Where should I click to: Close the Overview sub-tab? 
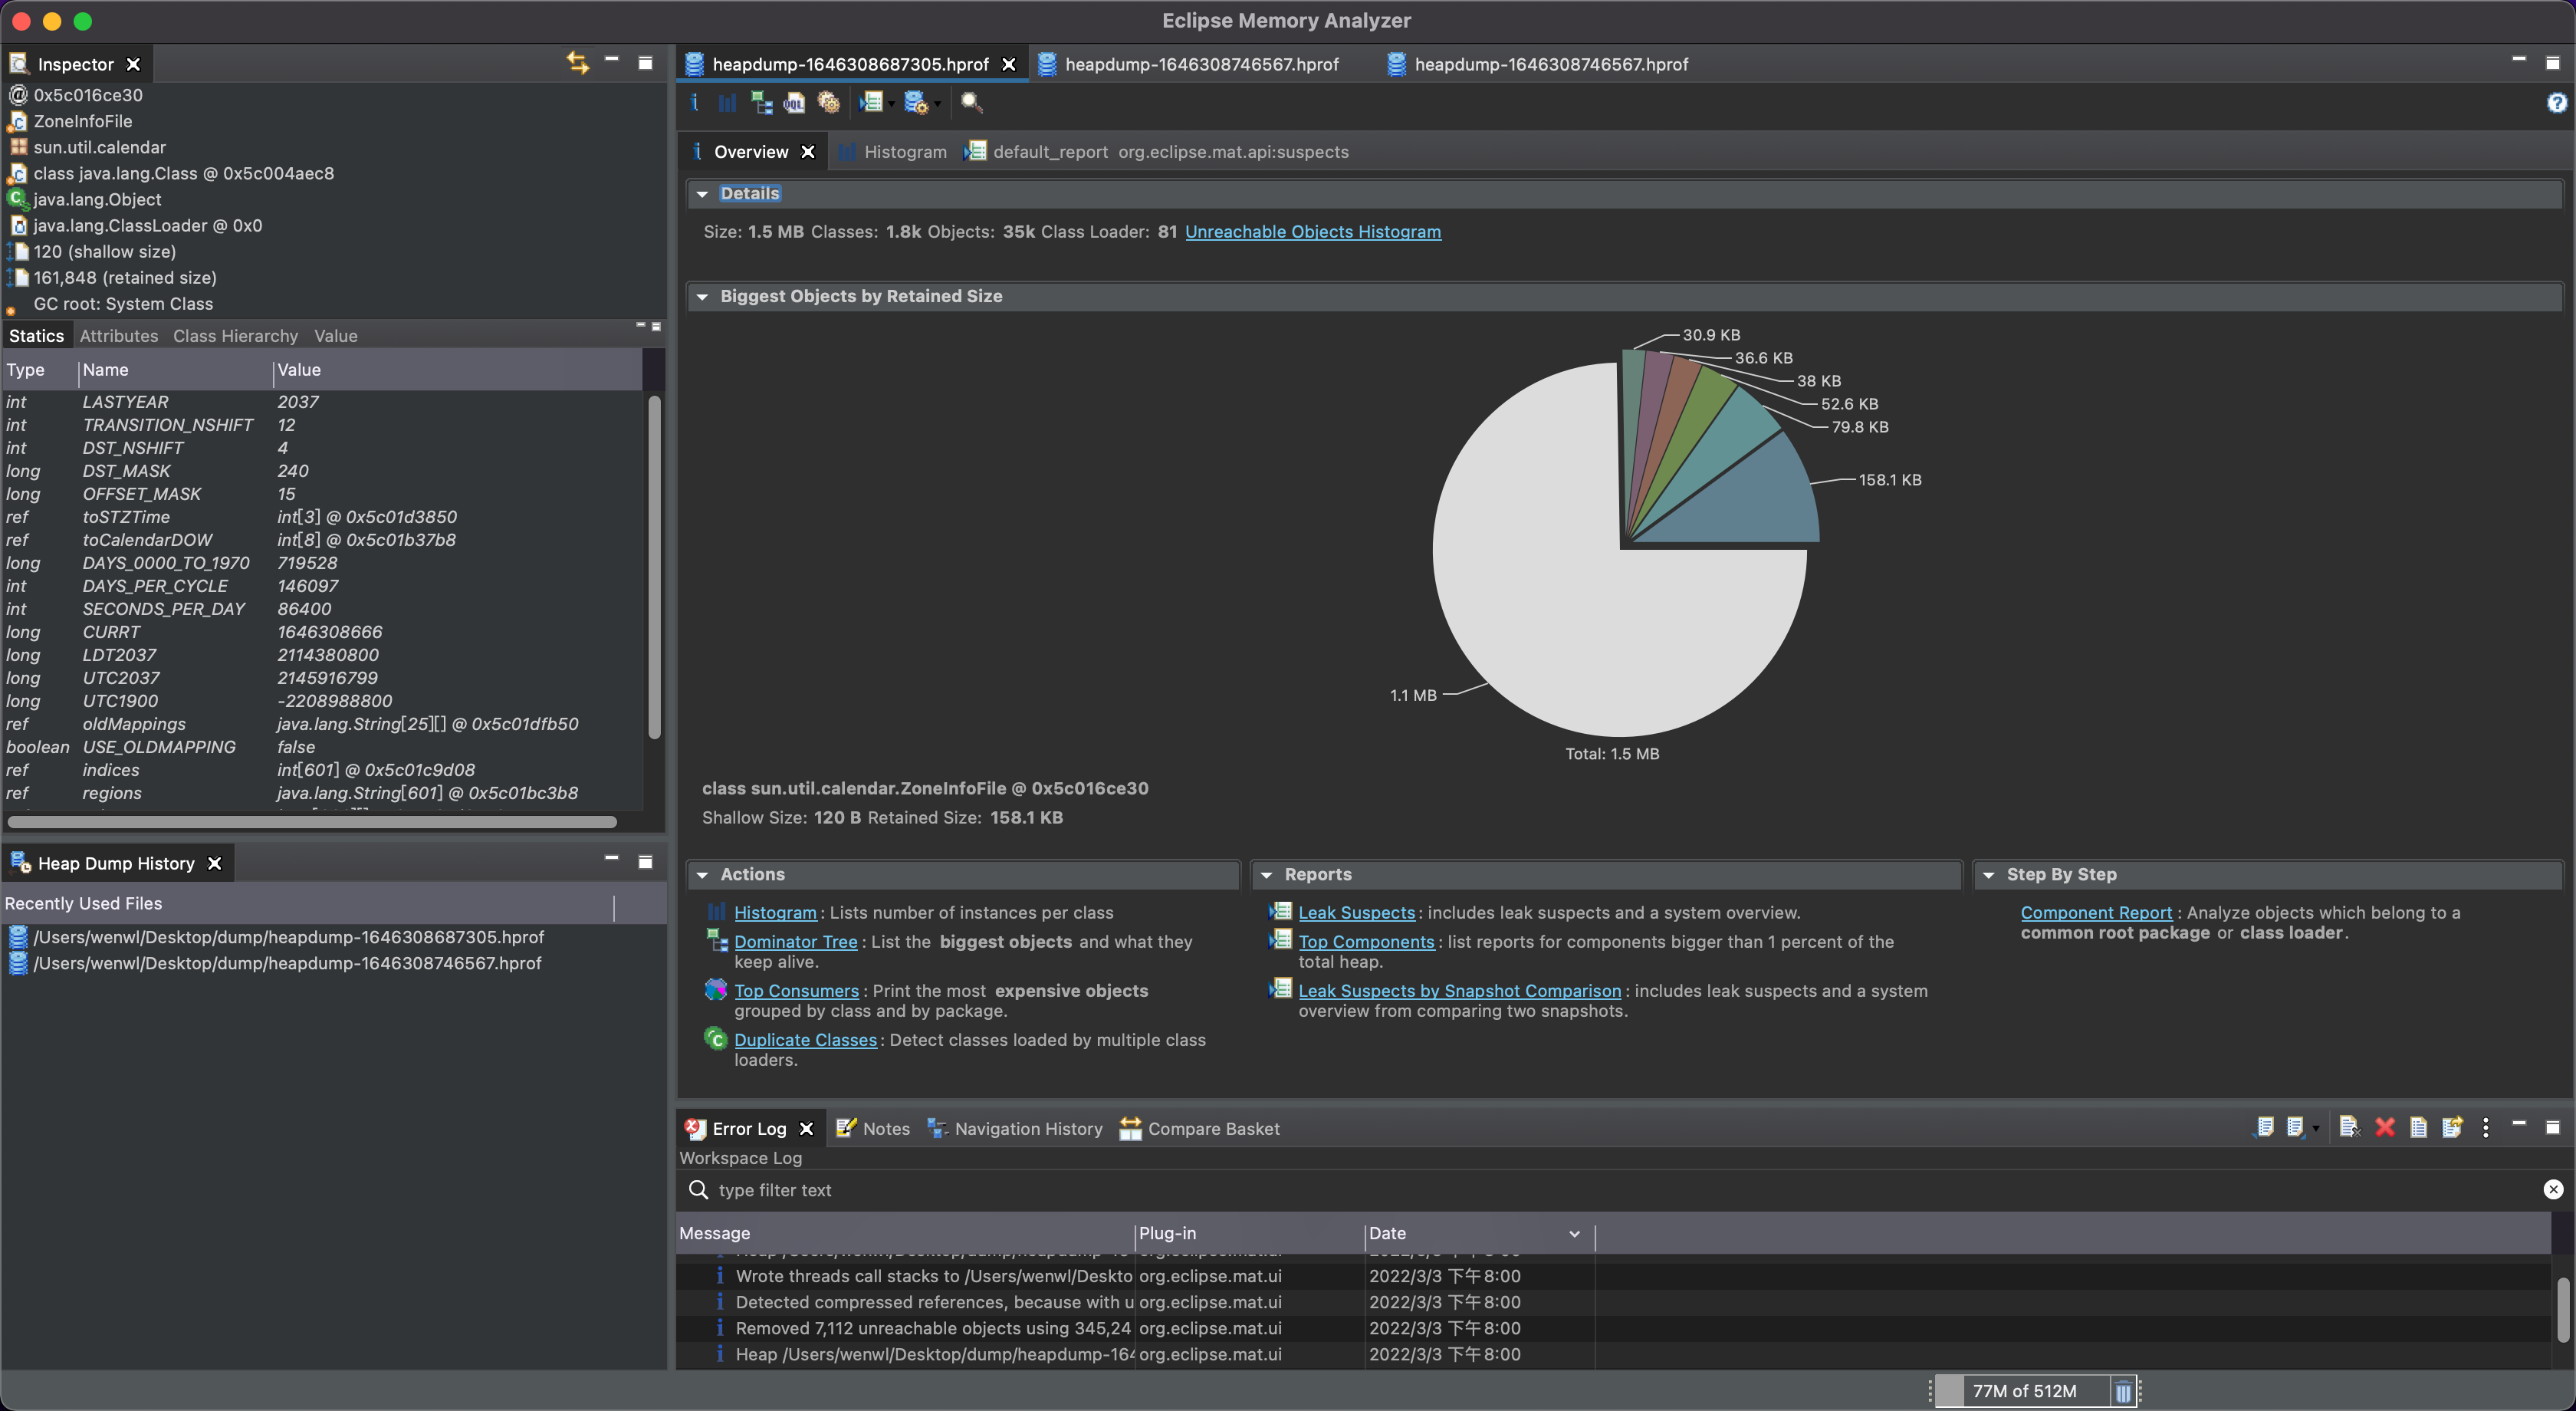pos(808,152)
